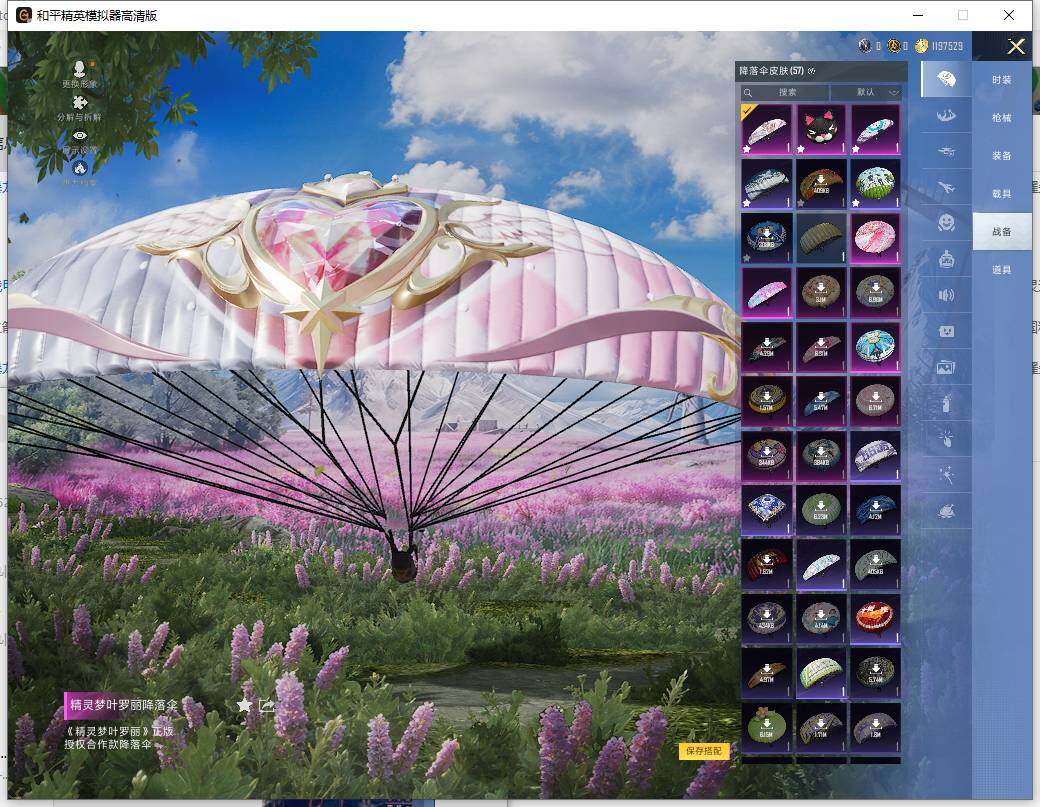1040x807 pixels.
Task: Switch to the 载具 tab
Action: (x=1001, y=193)
